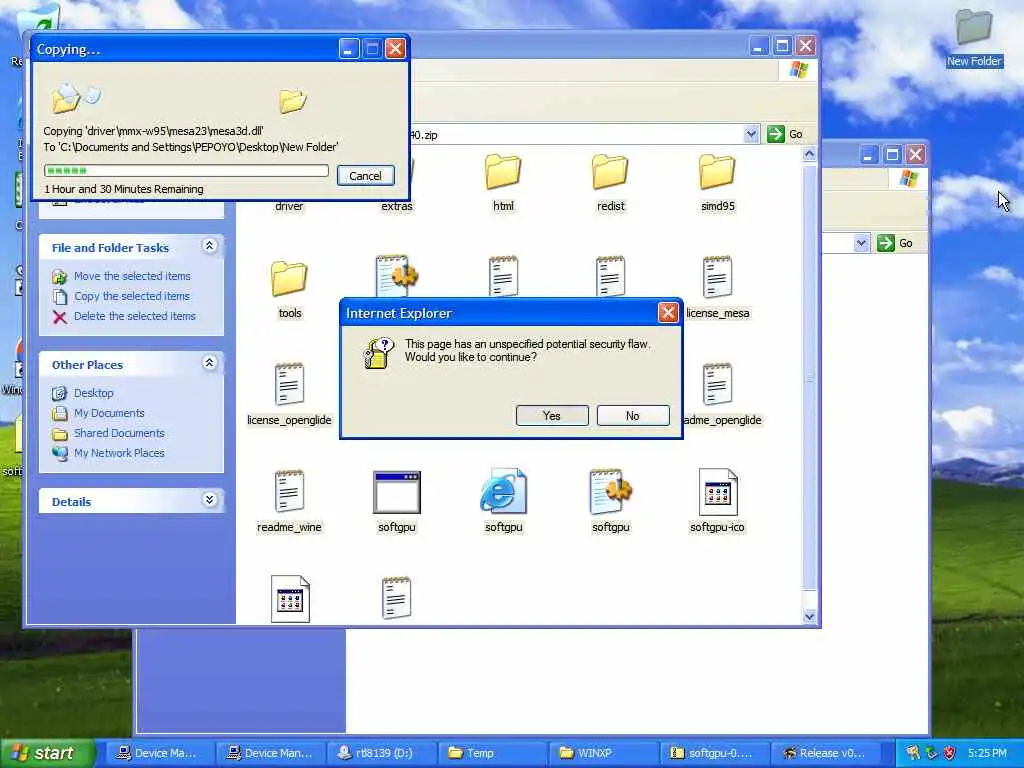Select the extras folder label

point(396,206)
